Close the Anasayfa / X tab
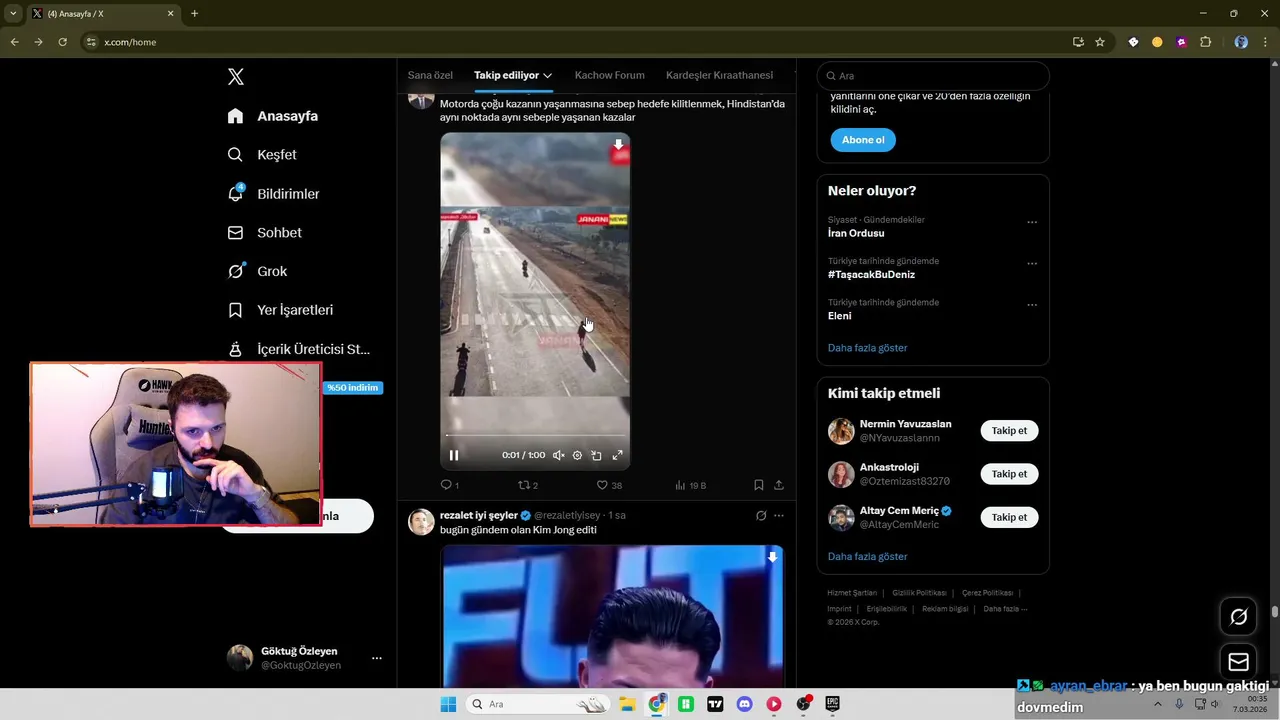This screenshot has width=1280, height=720. (x=171, y=14)
